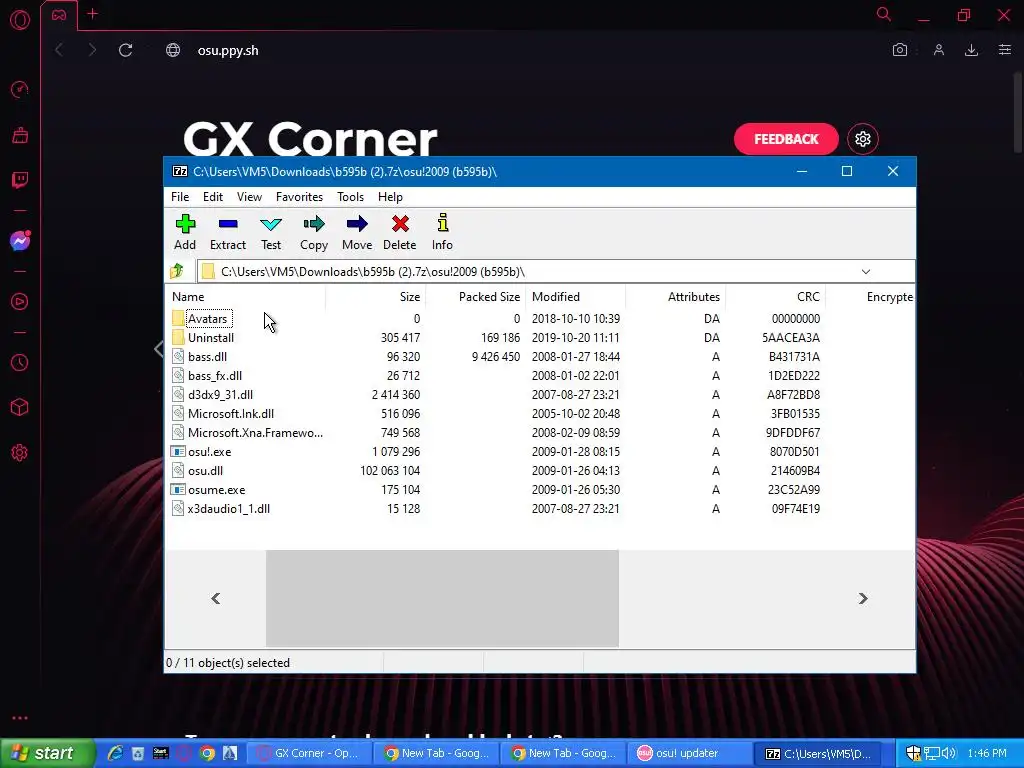The width and height of the screenshot is (1024, 768).
Task: Open the Edit menu
Action: 213,197
